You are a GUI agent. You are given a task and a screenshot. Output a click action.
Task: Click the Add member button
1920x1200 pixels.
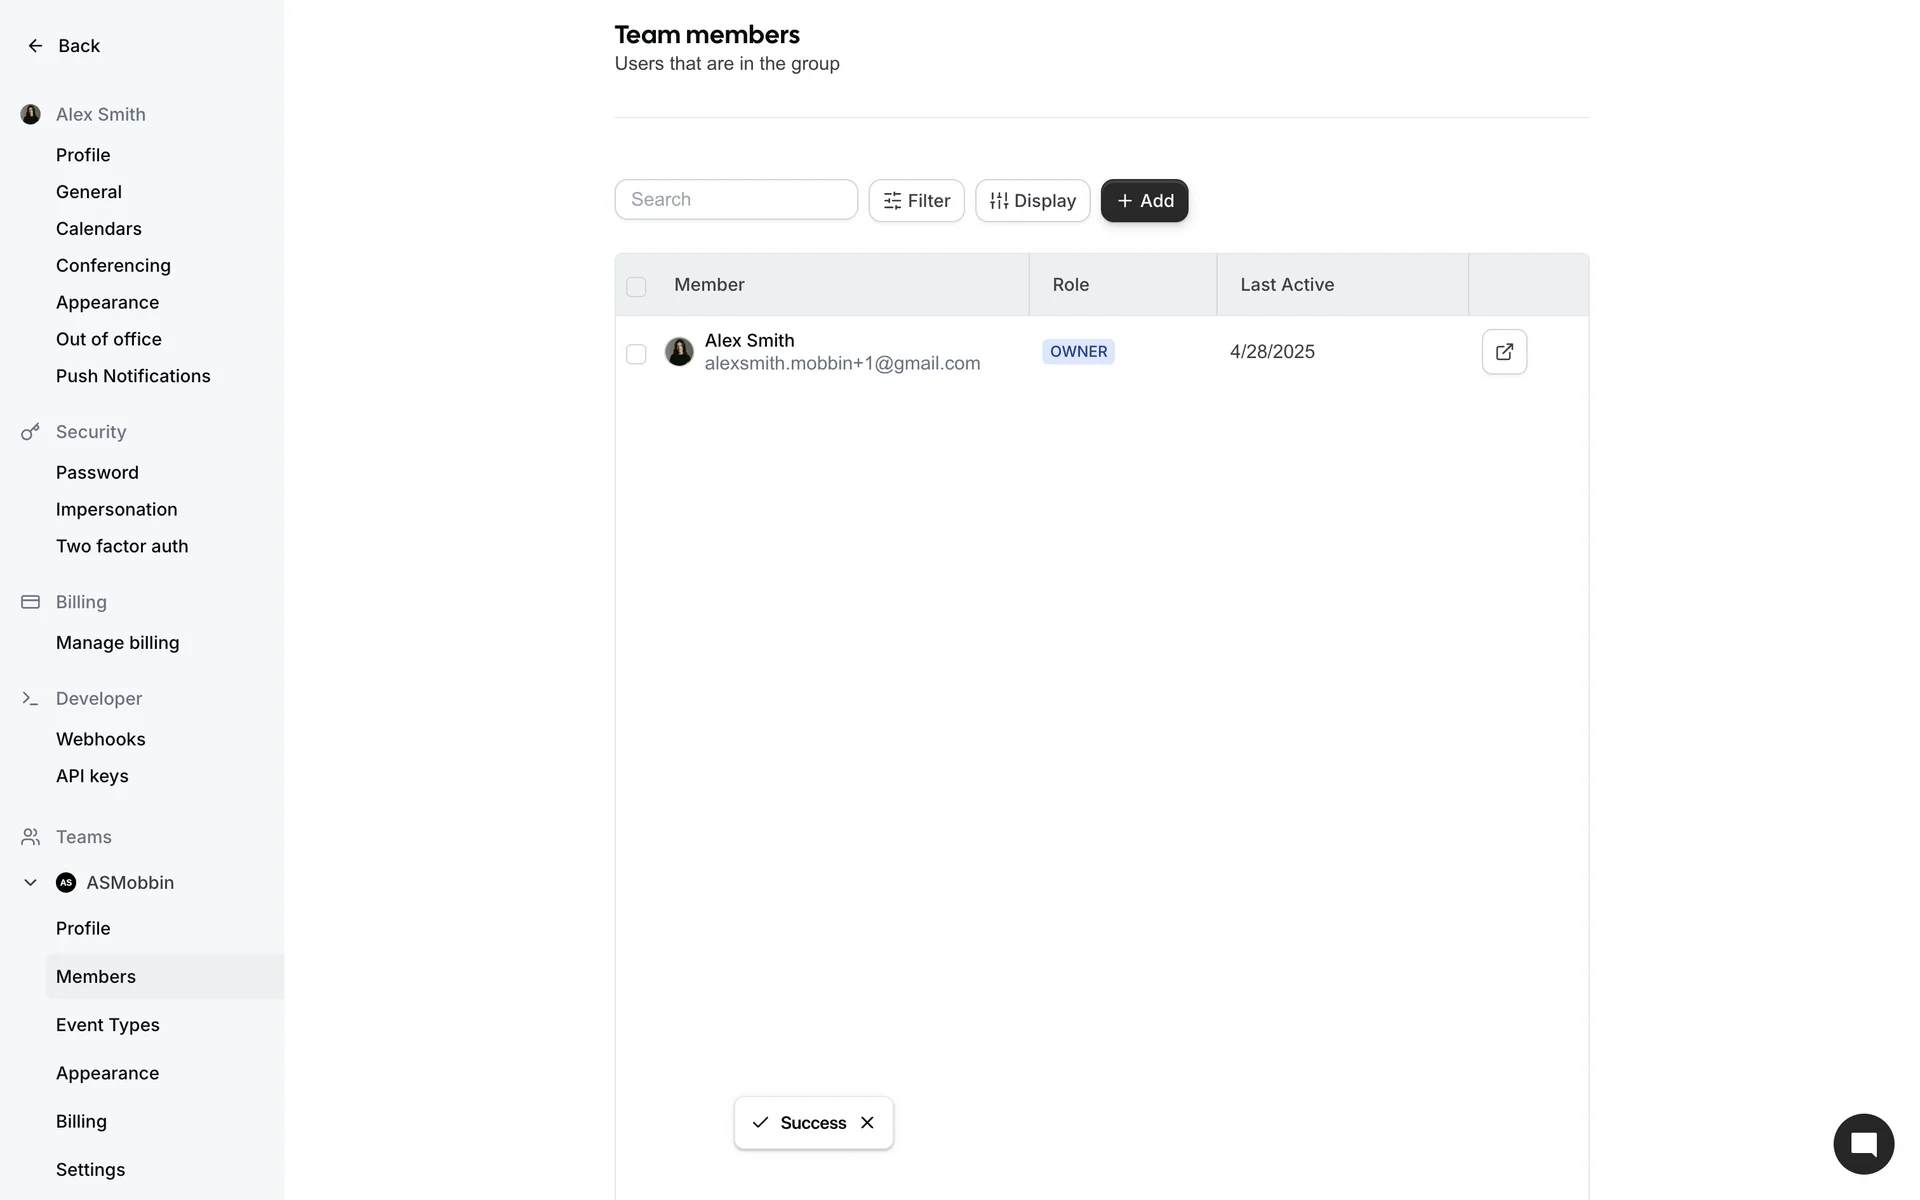pyautogui.click(x=1144, y=201)
